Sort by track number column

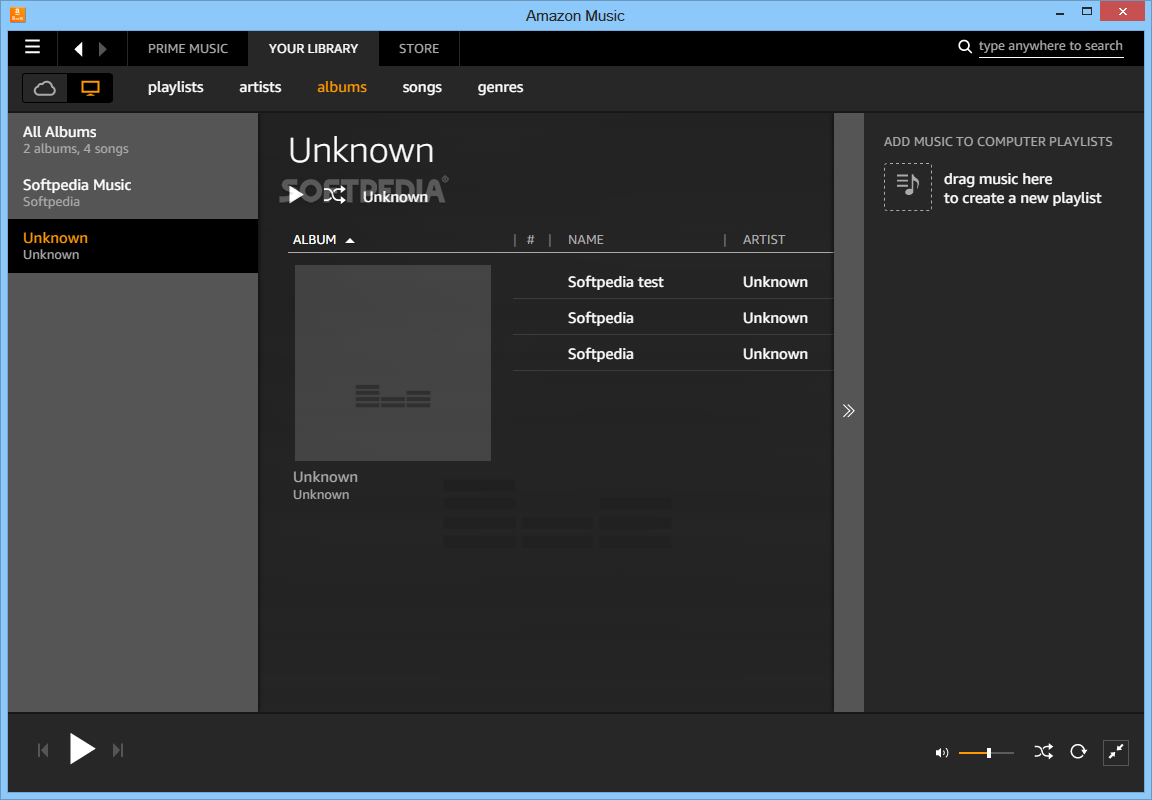pos(530,239)
